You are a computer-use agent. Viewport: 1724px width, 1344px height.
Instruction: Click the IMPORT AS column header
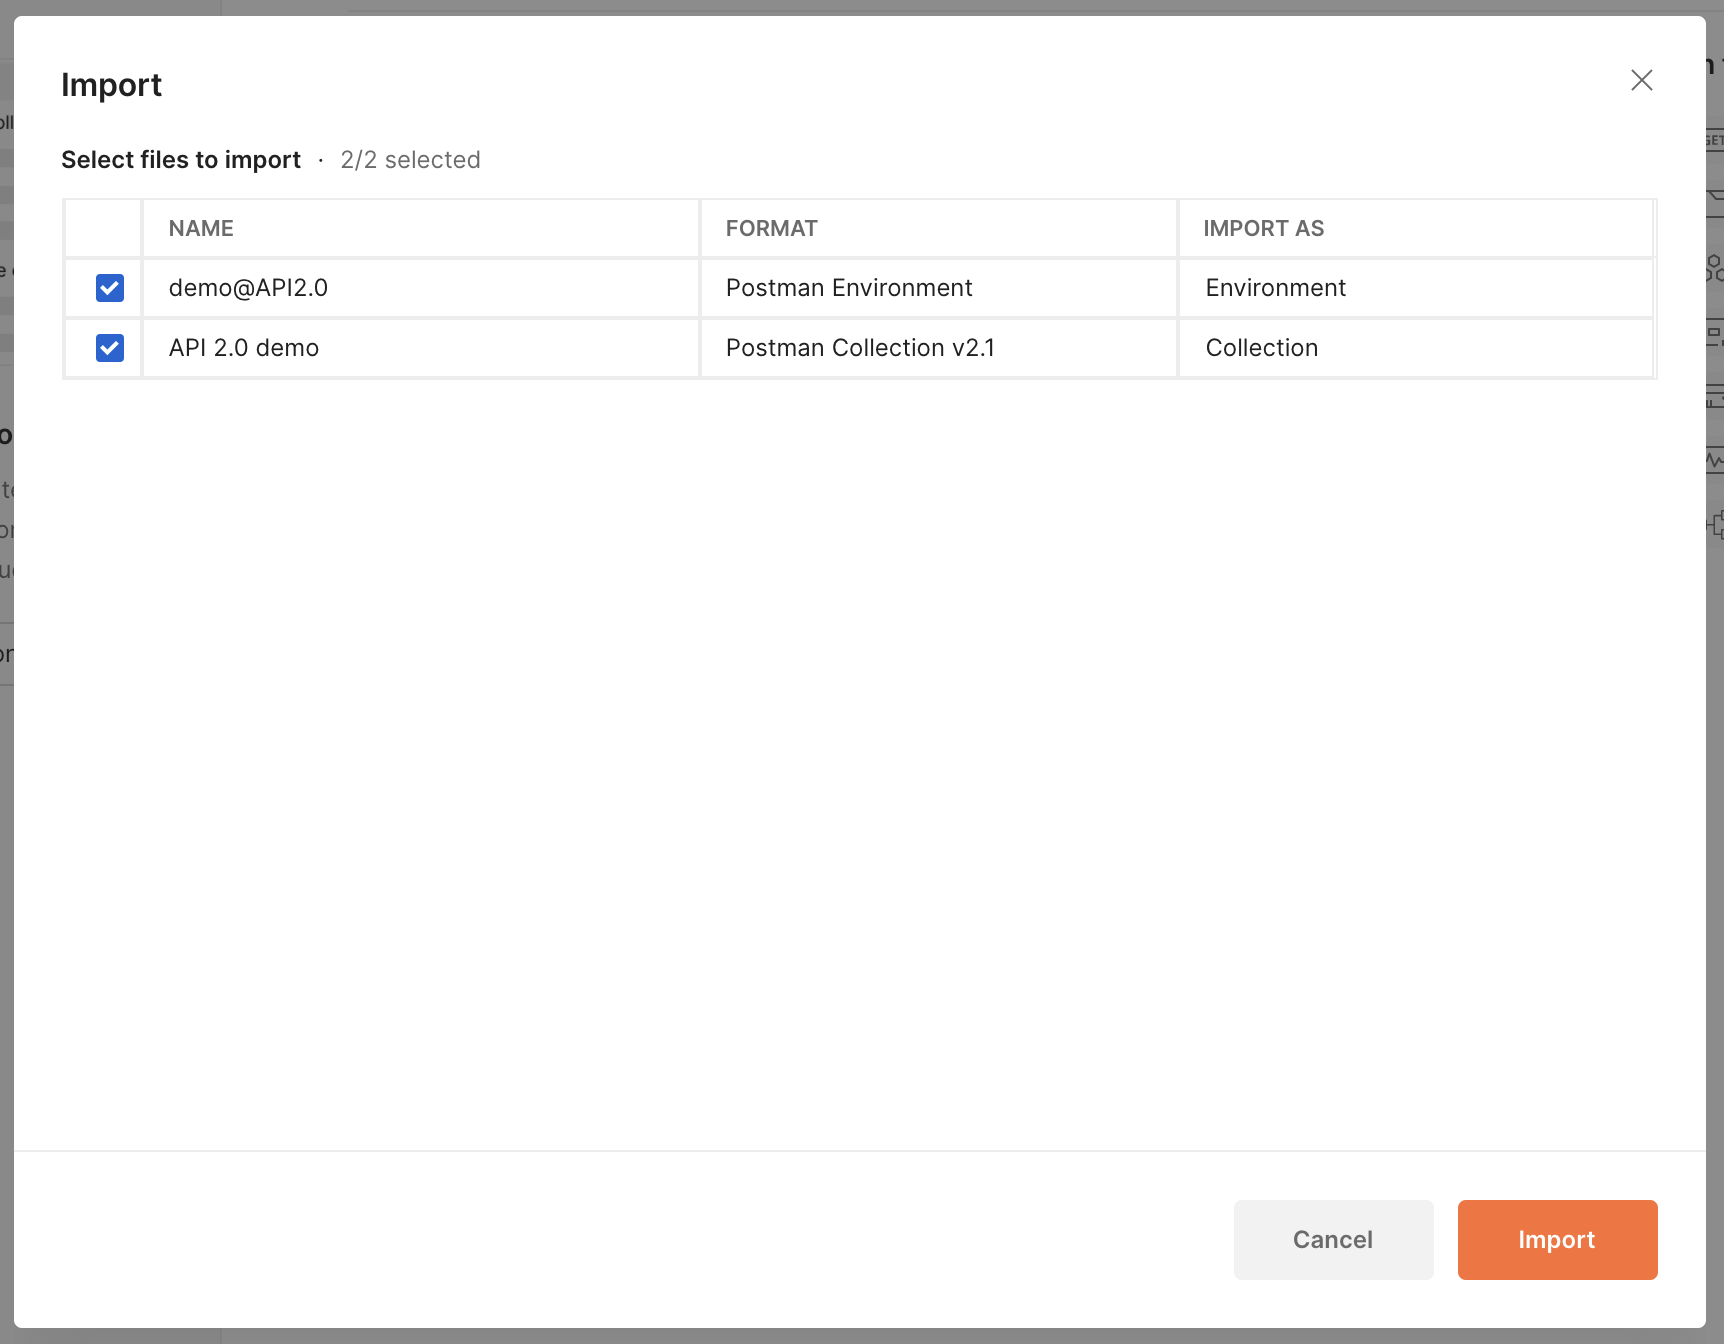point(1263,228)
